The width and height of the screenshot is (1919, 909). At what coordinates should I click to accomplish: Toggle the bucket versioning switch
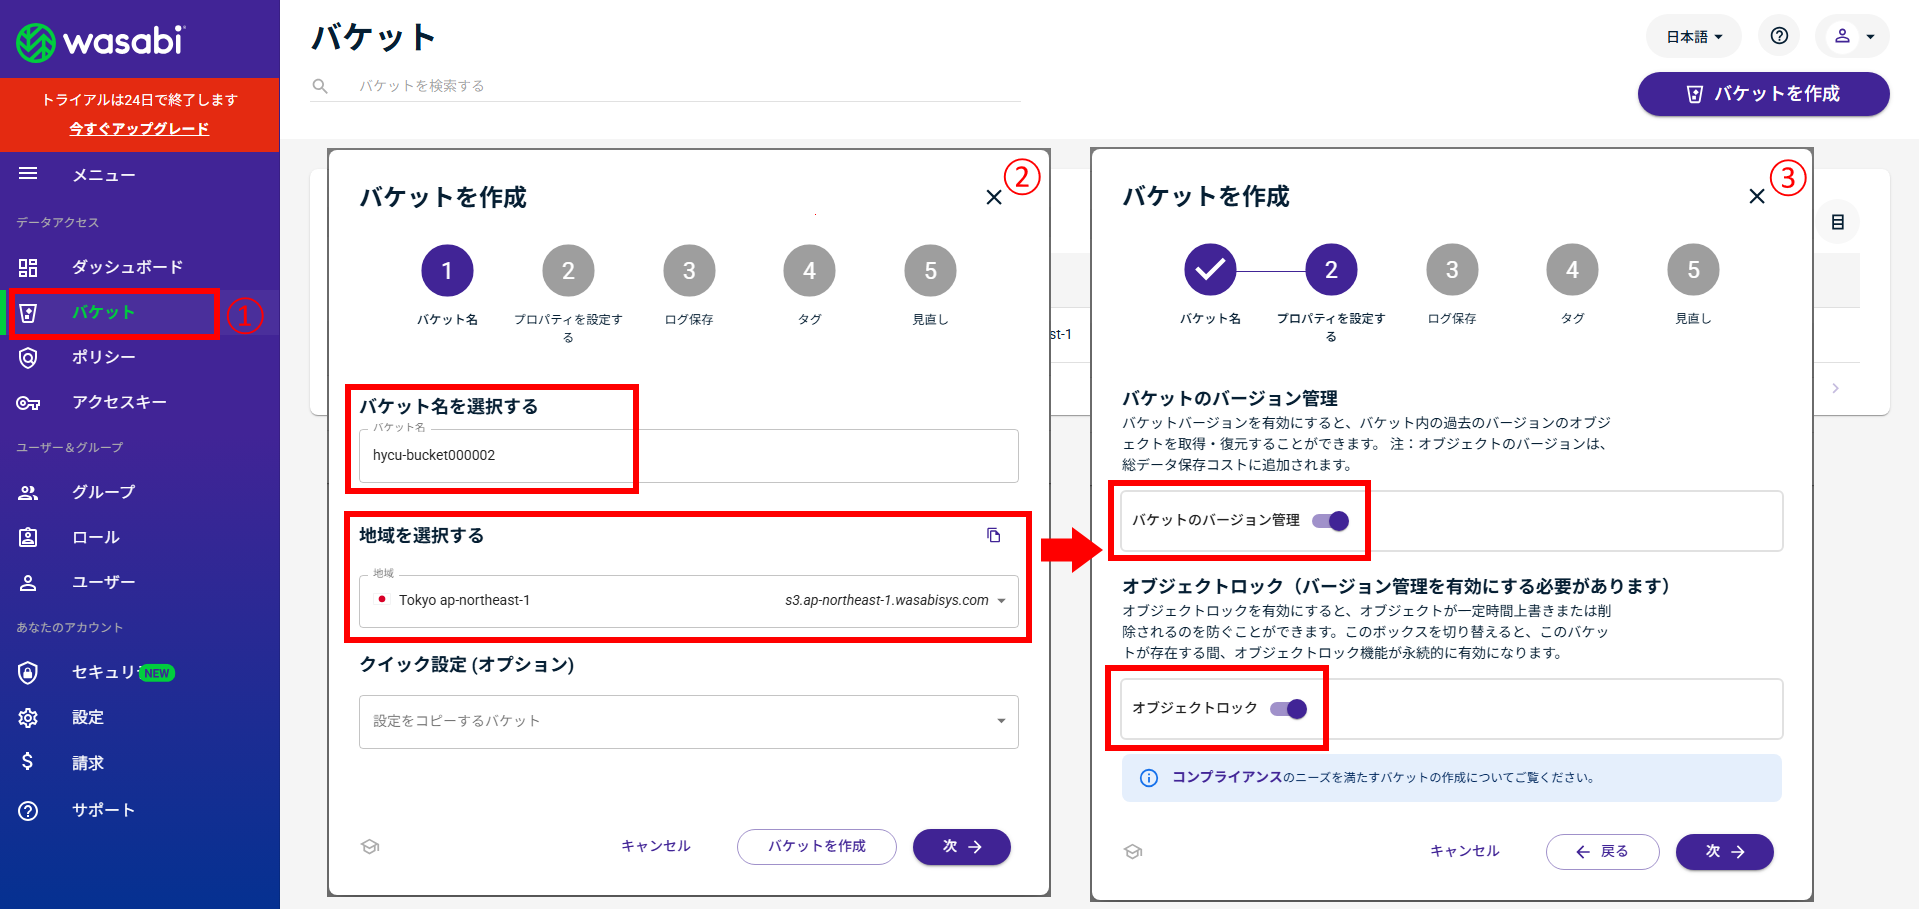pos(1331,521)
